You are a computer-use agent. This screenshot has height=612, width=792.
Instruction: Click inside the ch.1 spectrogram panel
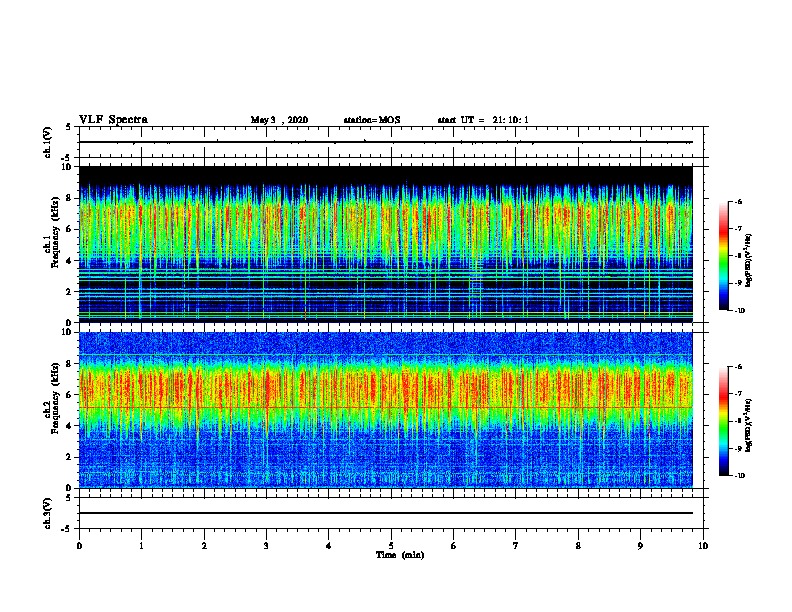386,244
